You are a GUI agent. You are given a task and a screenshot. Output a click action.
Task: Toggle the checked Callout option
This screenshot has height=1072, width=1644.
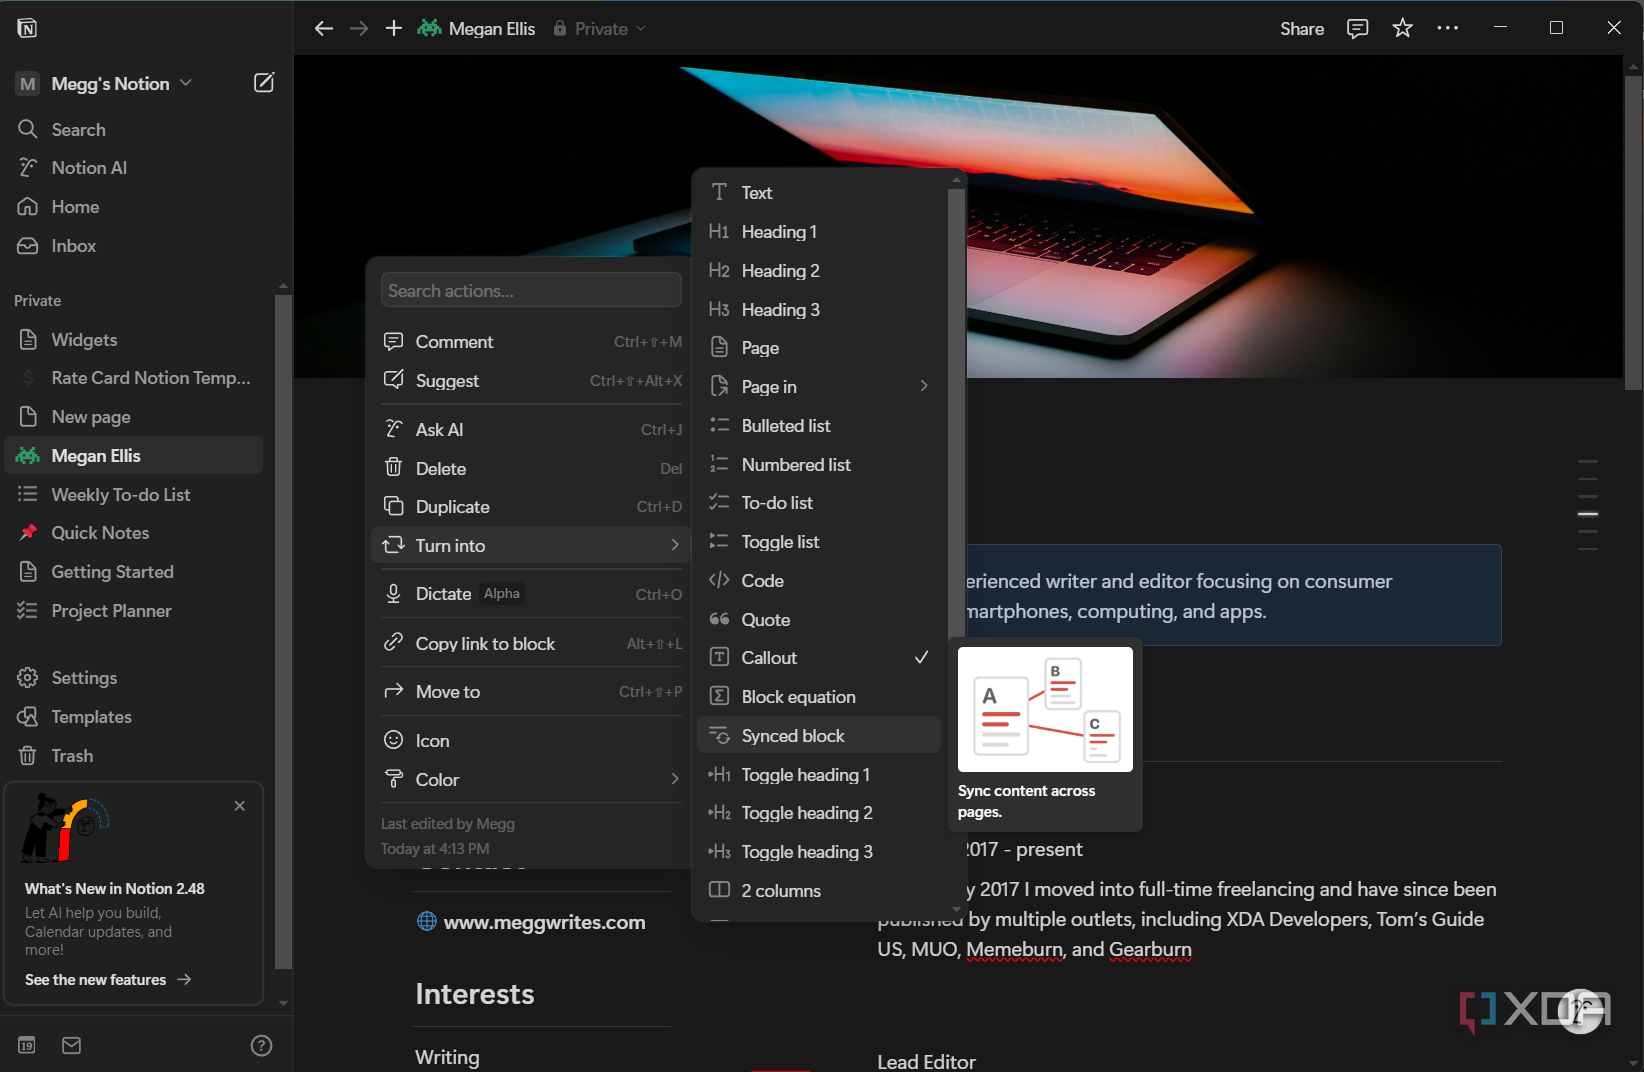tap(818, 658)
